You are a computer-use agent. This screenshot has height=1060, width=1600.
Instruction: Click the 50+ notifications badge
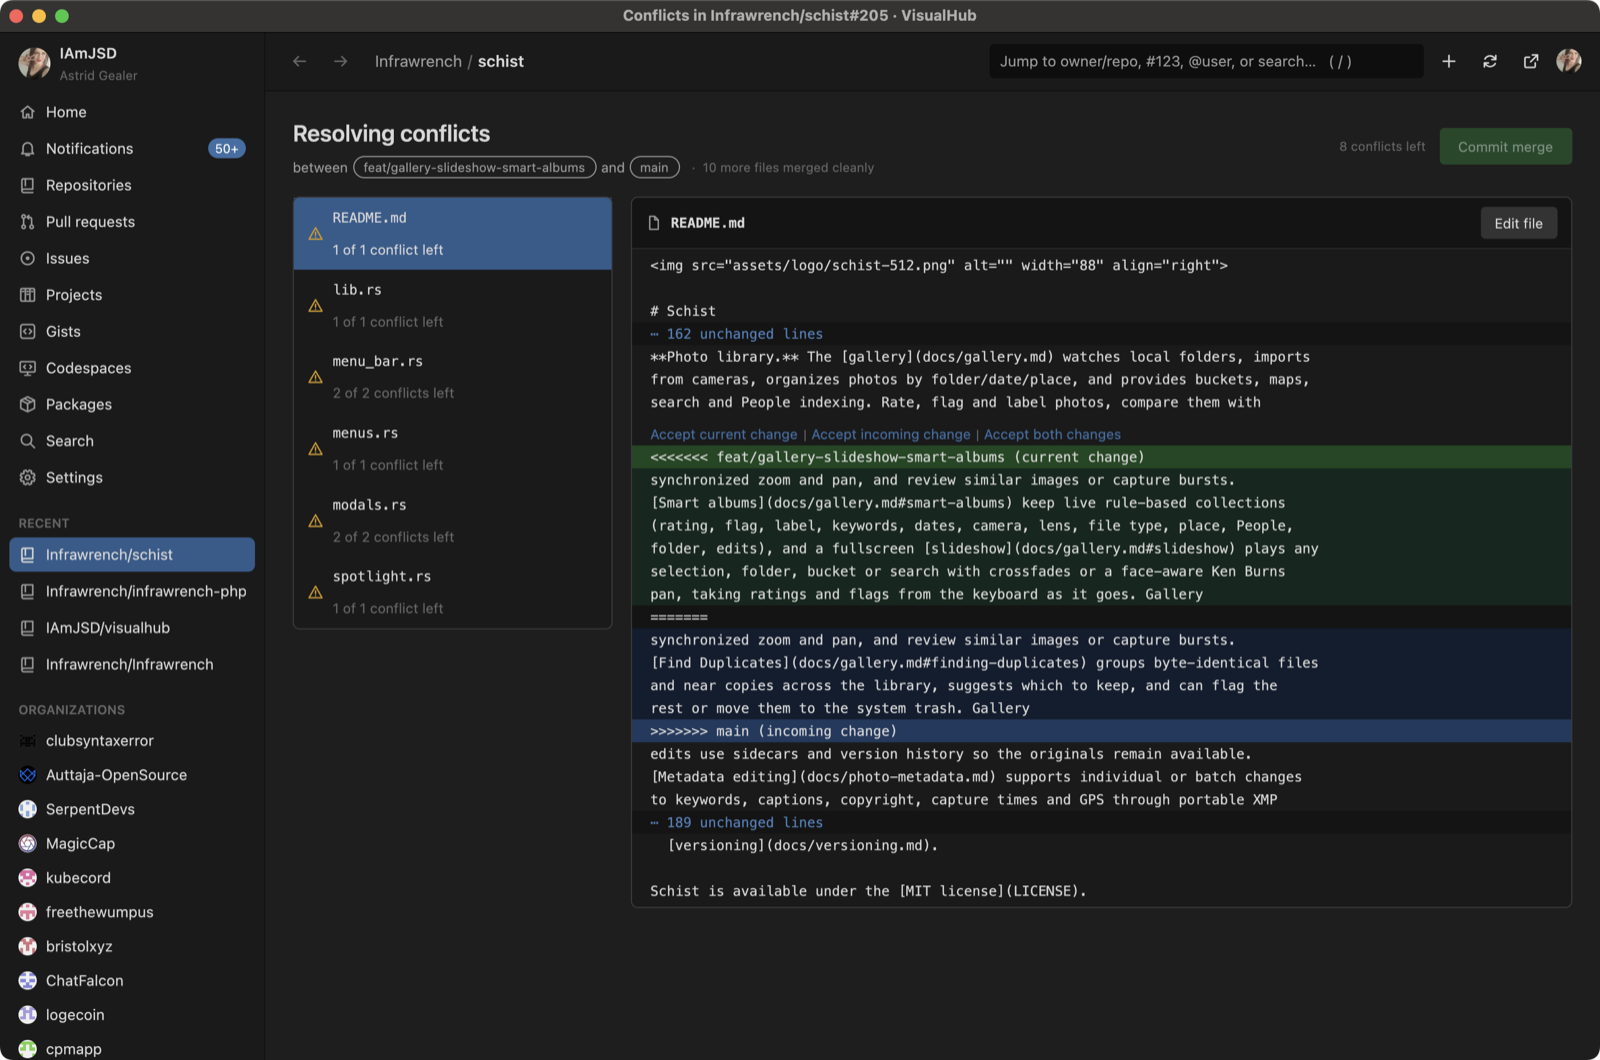[227, 148]
